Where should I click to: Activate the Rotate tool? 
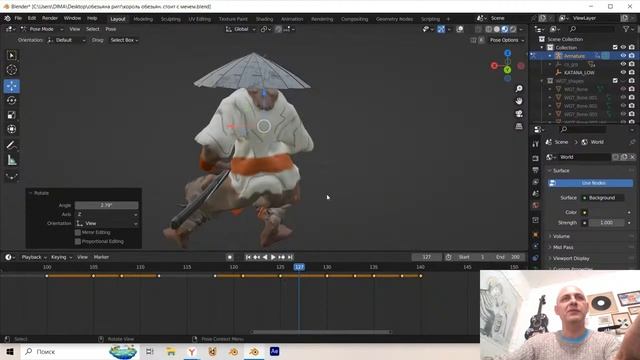[11, 100]
